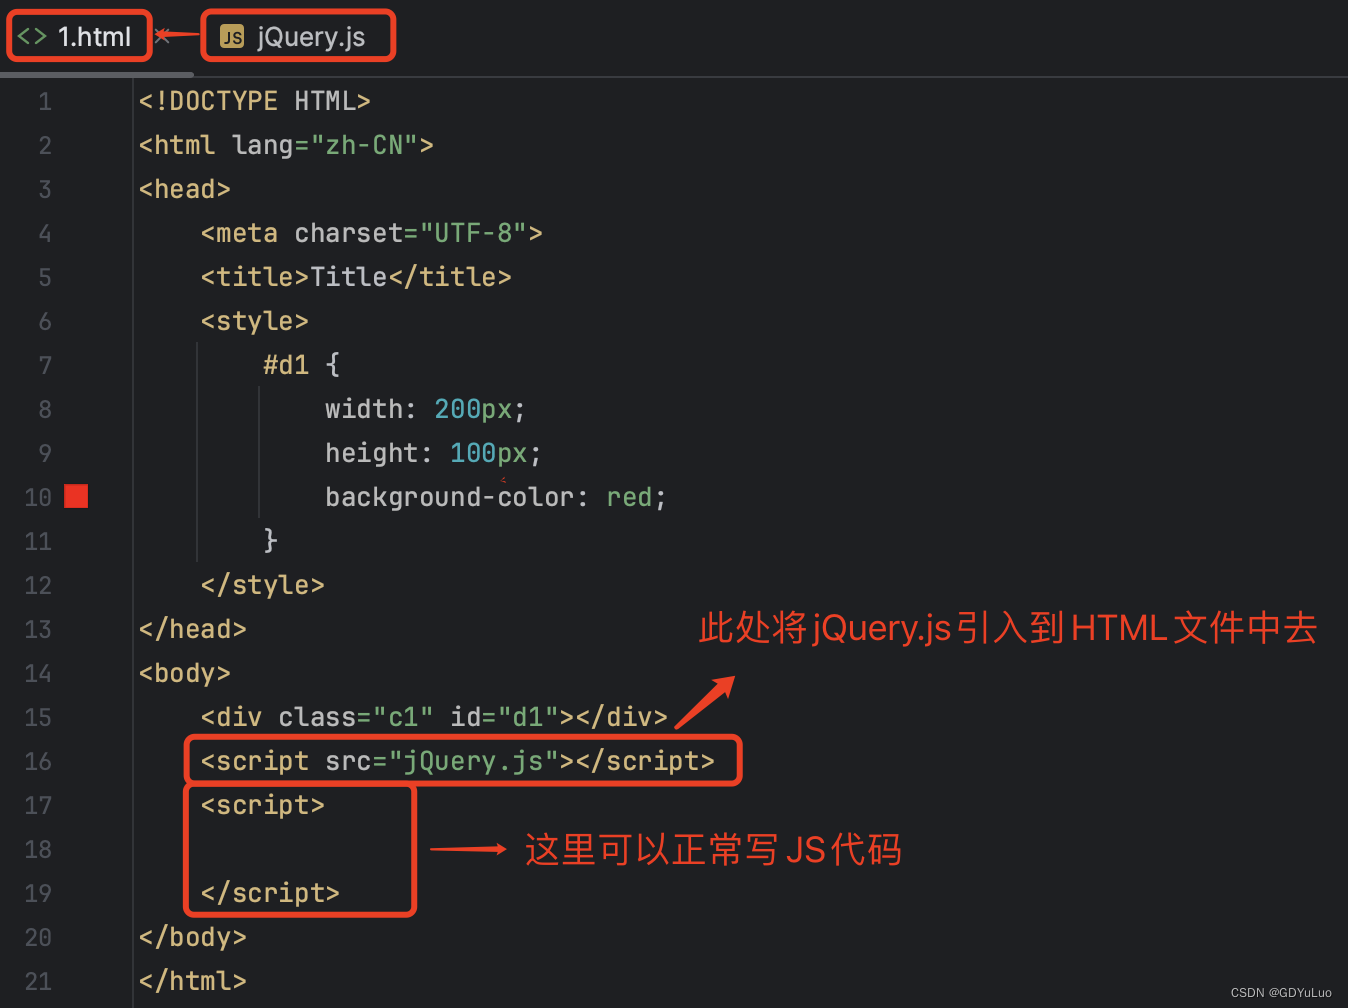This screenshot has width=1348, height=1008.
Task: Click the div class="c1" attribute
Action: click(356, 717)
